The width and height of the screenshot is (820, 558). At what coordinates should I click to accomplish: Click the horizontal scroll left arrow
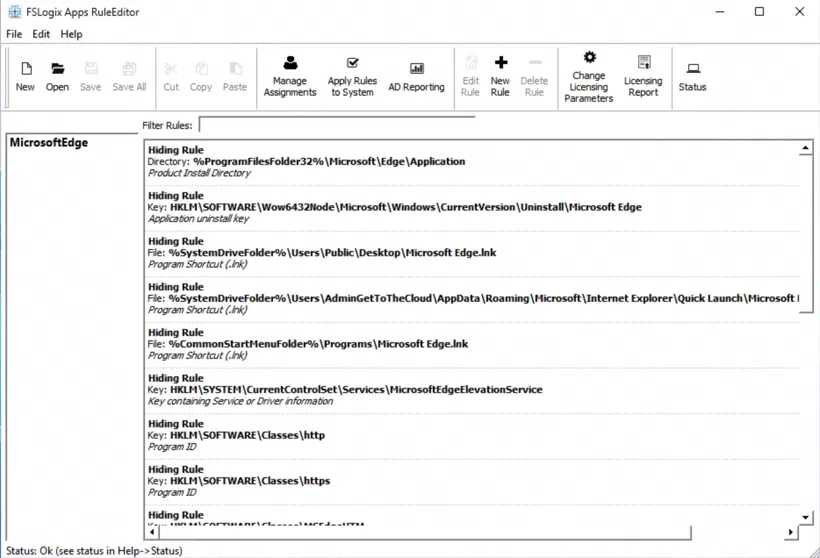click(152, 532)
